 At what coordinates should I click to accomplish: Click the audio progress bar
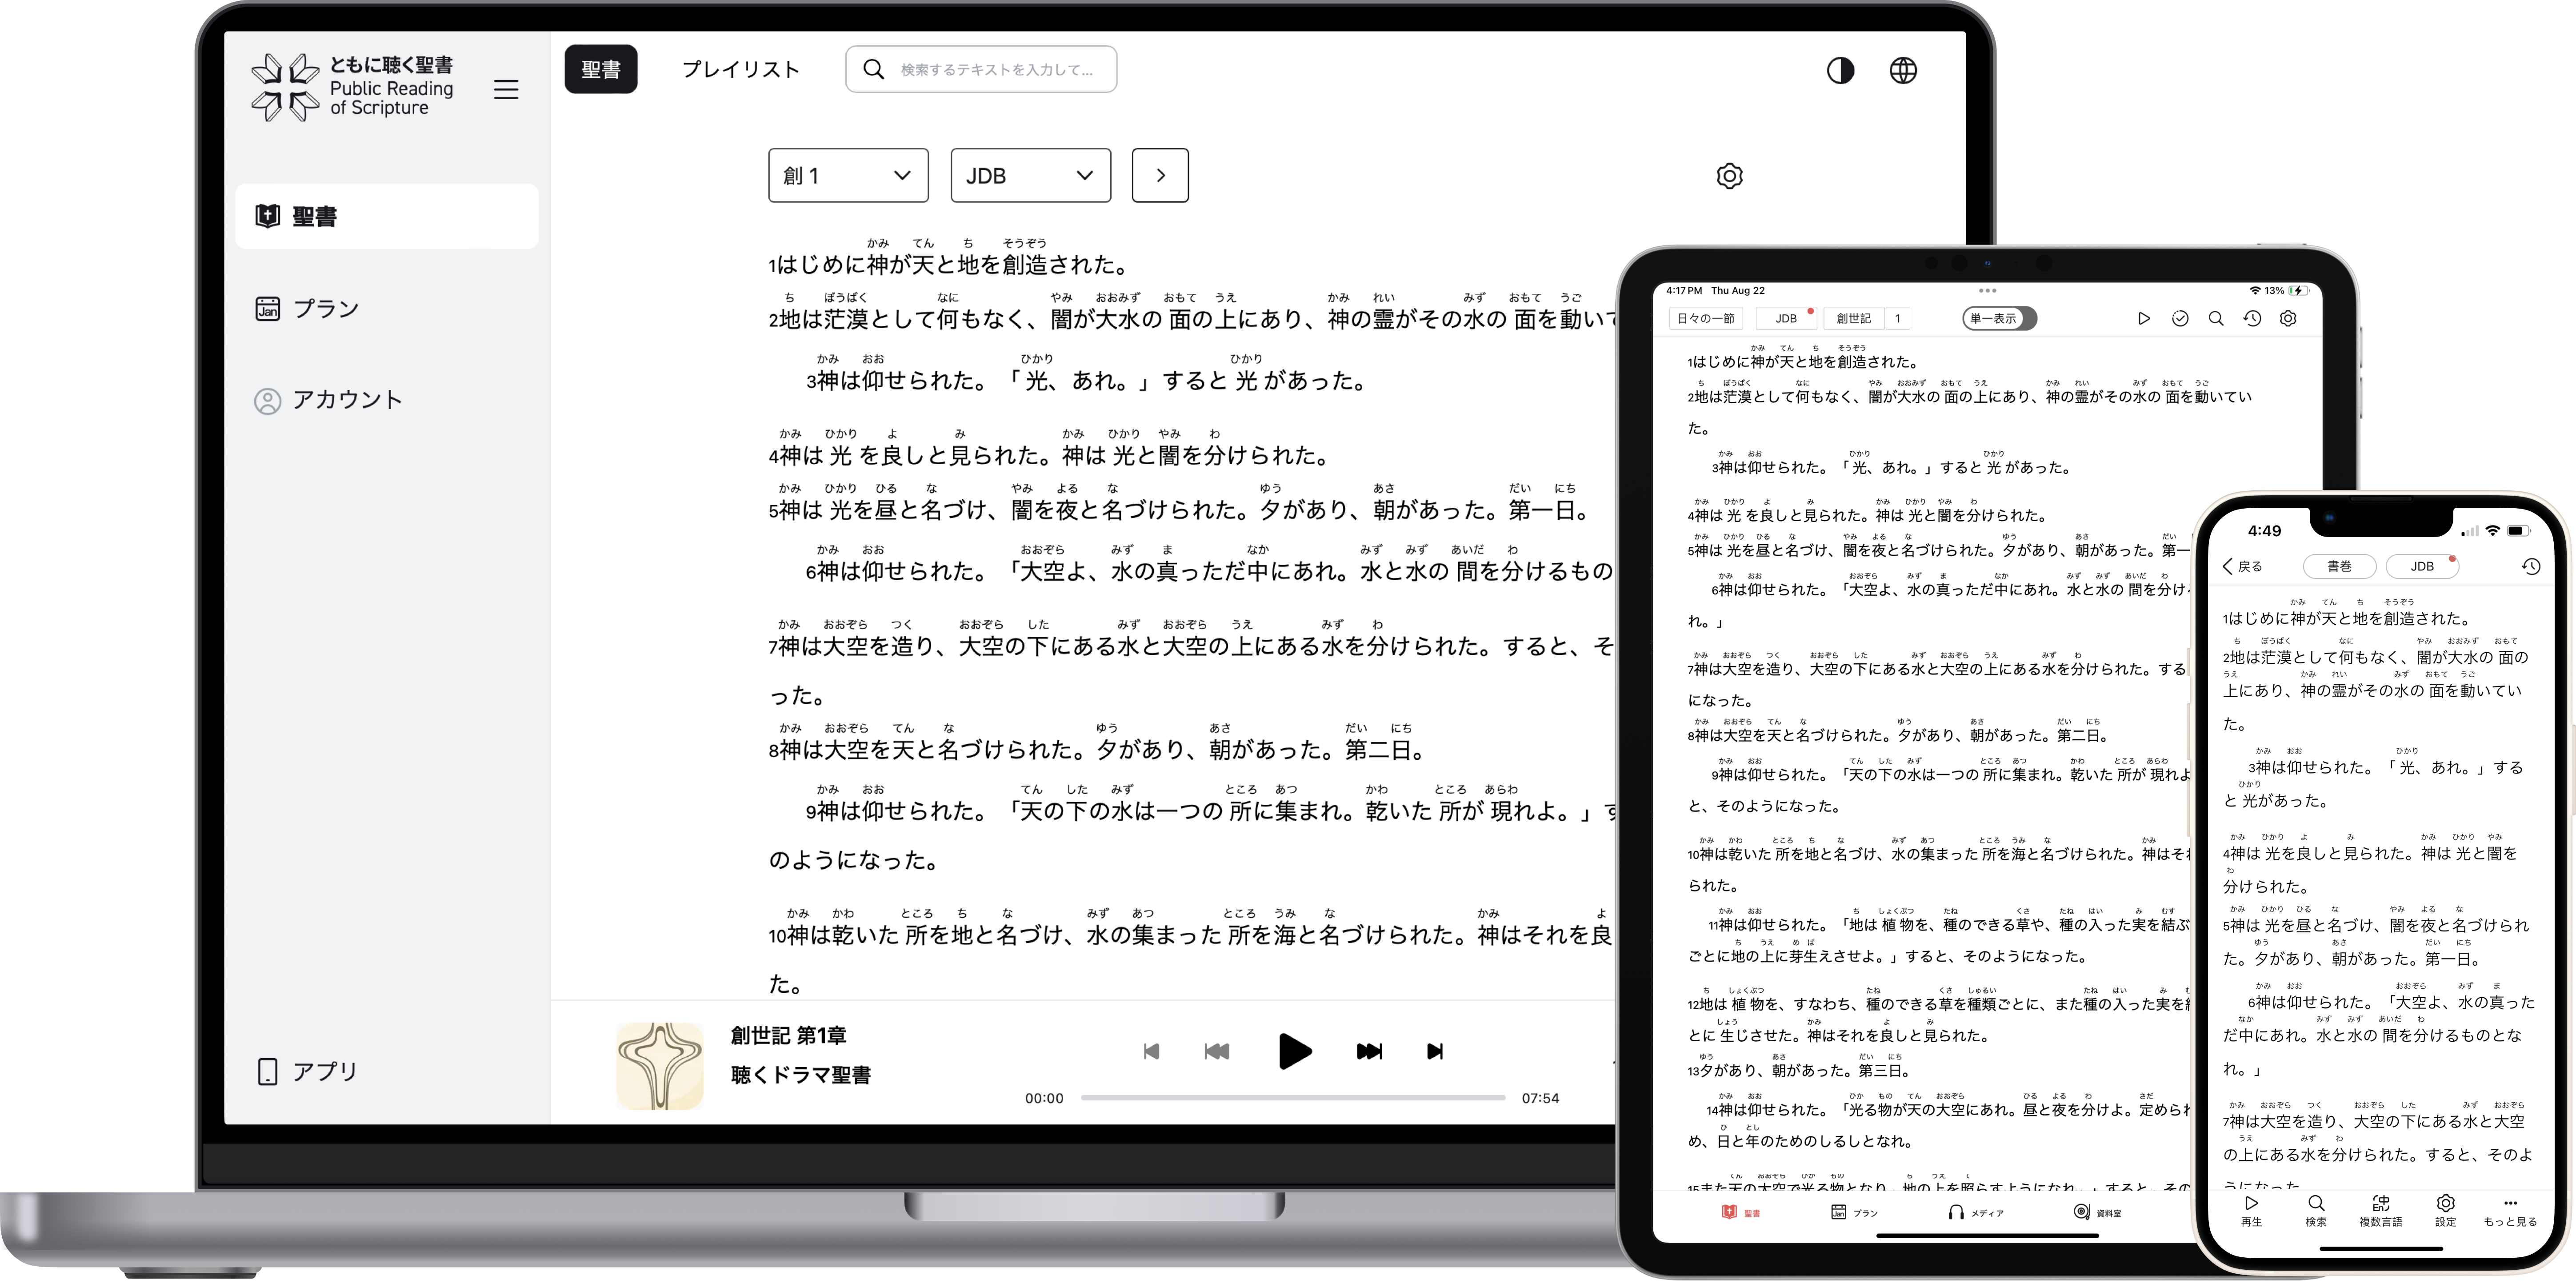point(1293,1098)
